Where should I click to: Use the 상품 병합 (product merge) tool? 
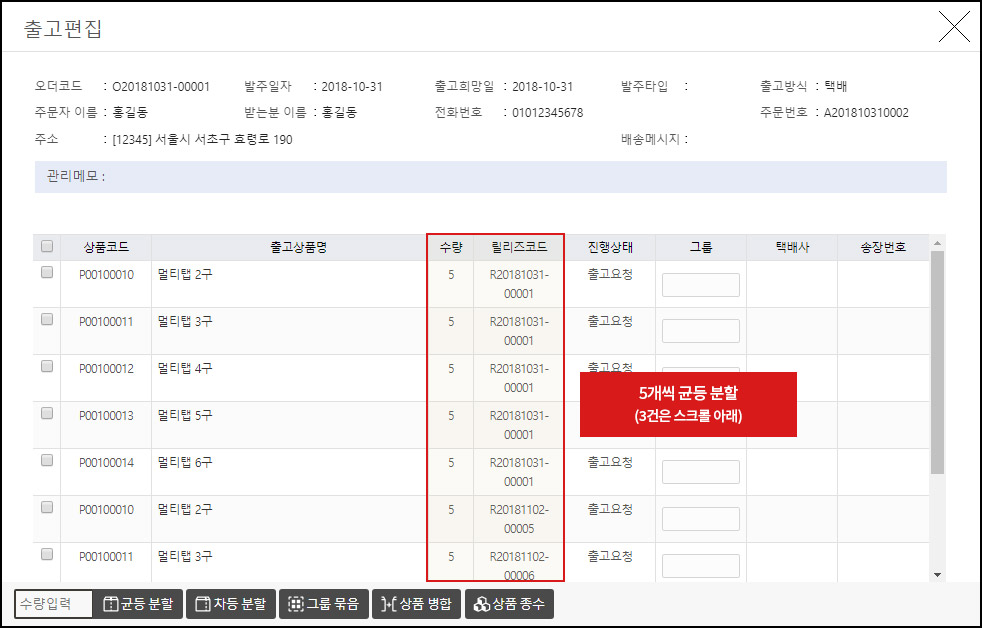pyautogui.click(x=416, y=603)
